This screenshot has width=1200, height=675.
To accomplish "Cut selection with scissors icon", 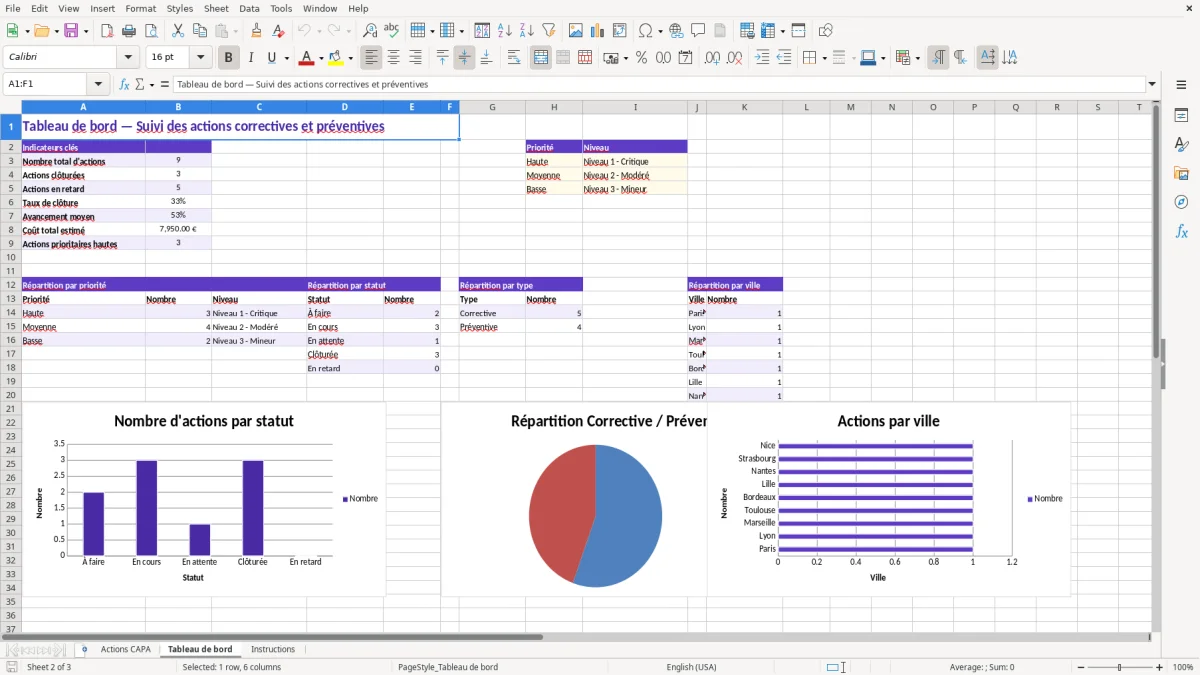I will (x=178, y=31).
